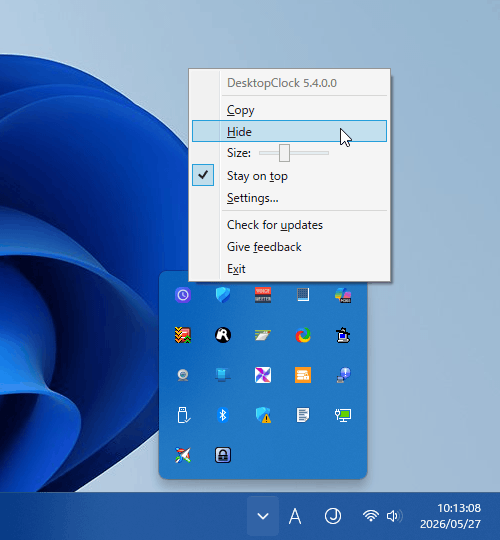Select Hide in the context menu
This screenshot has width=500, height=540.
[x=289, y=131]
